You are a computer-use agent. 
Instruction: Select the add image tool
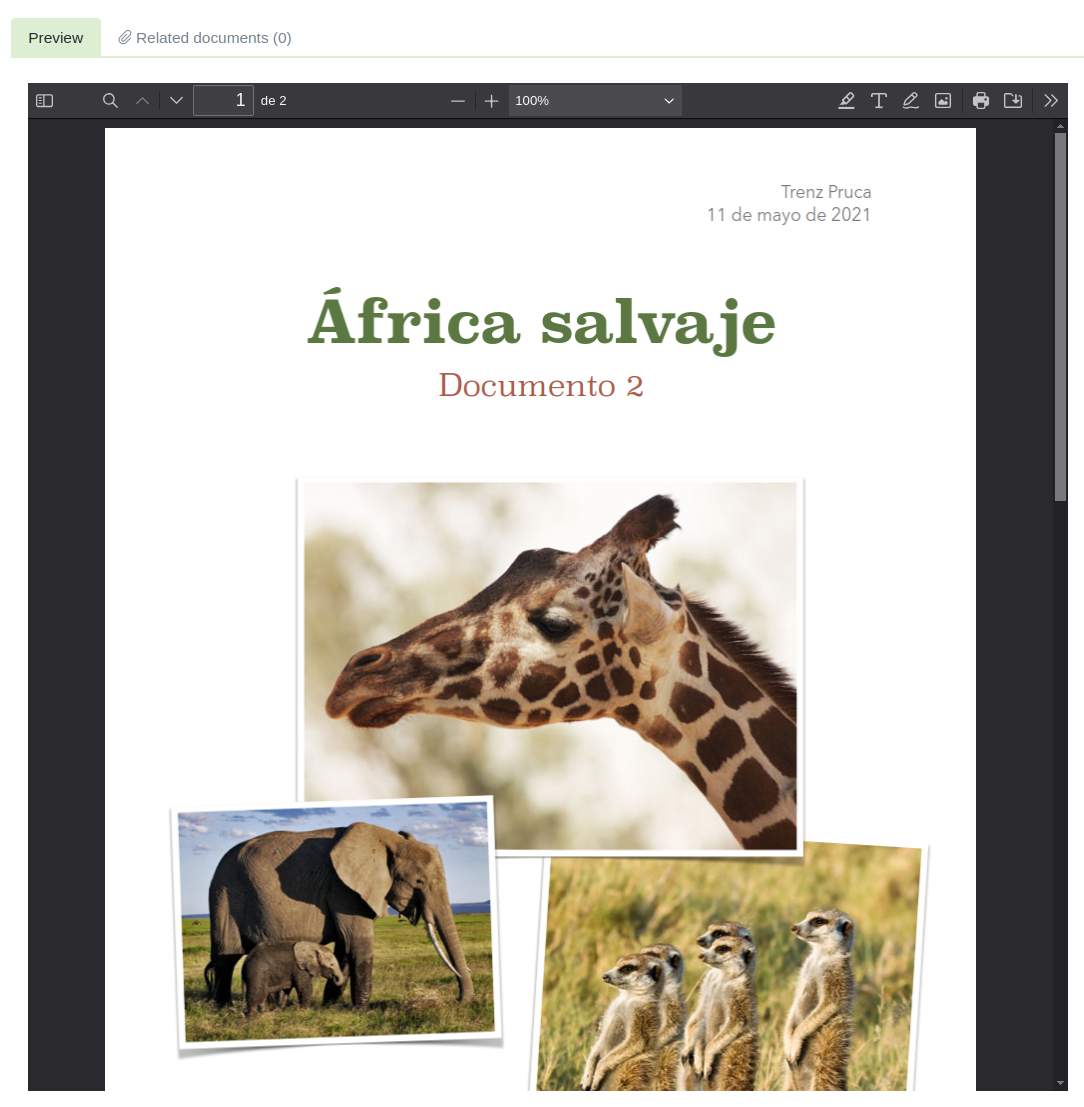coord(942,101)
